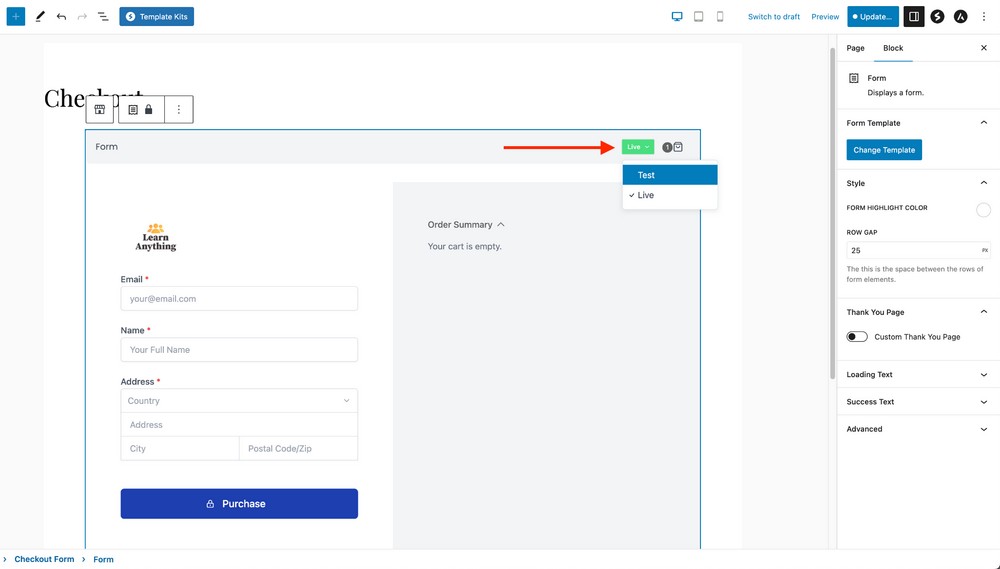Expand the Success Text panel
This screenshot has width=1000, height=569.
(917, 402)
